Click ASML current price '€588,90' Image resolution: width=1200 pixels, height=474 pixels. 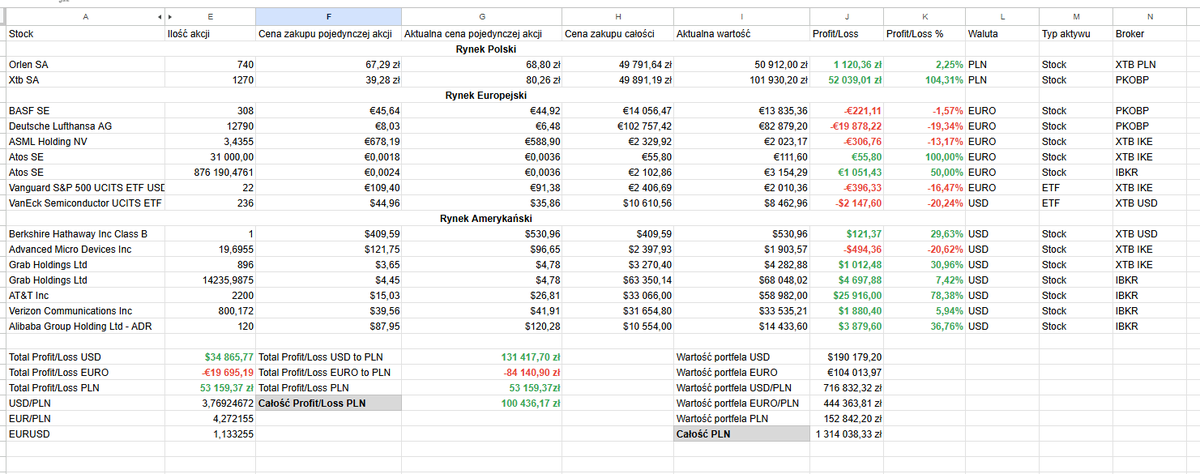[482, 141]
